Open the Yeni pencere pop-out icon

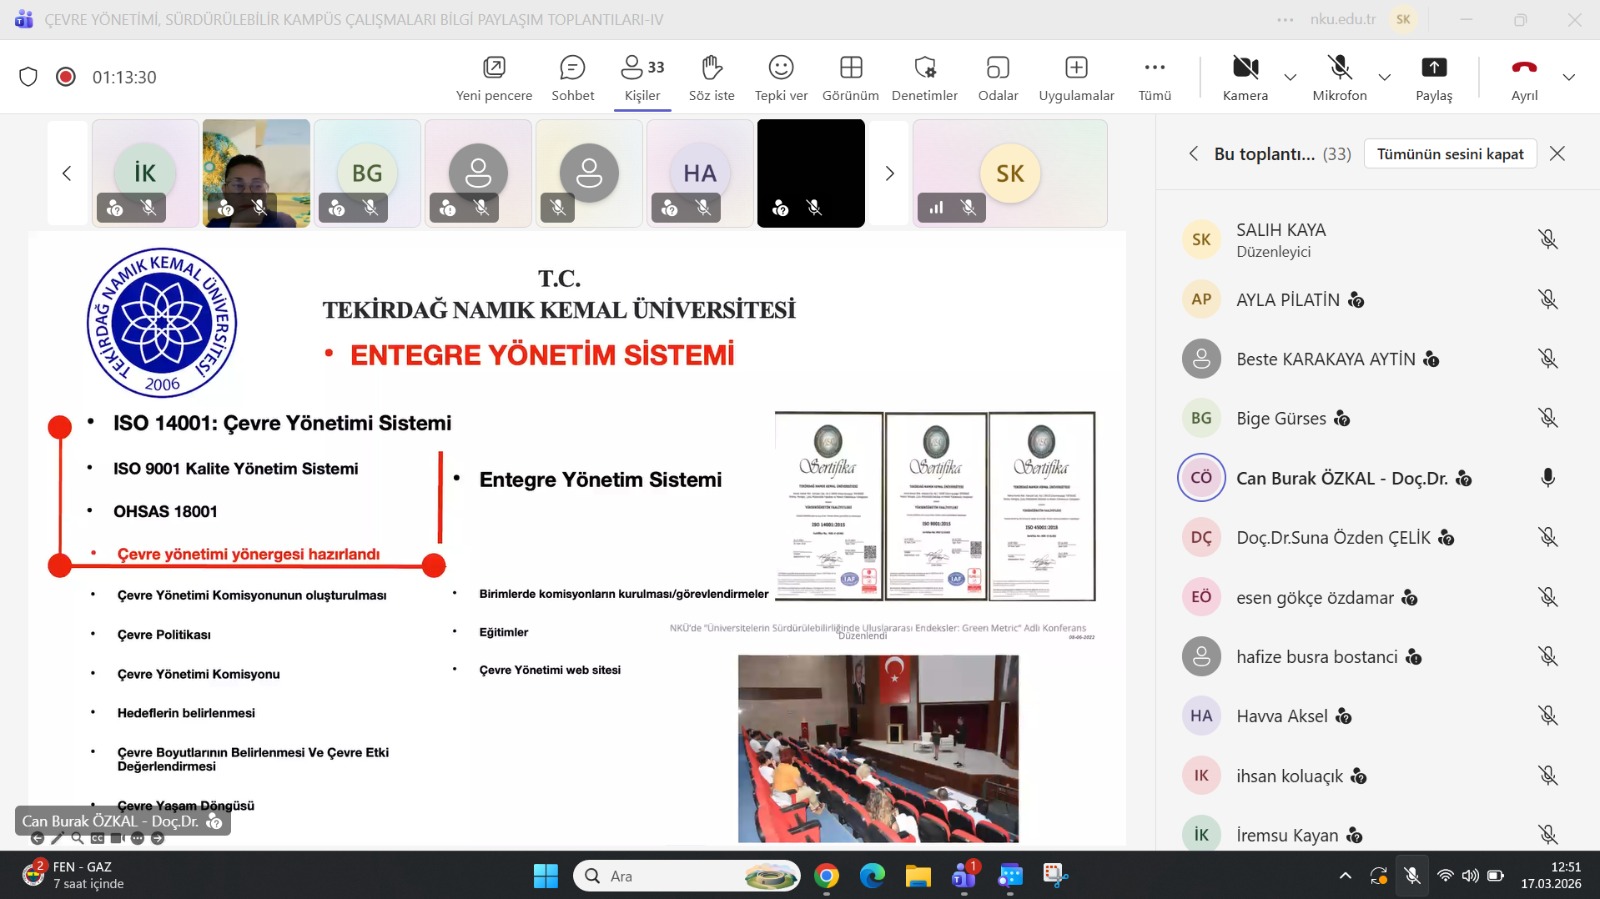click(494, 67)
